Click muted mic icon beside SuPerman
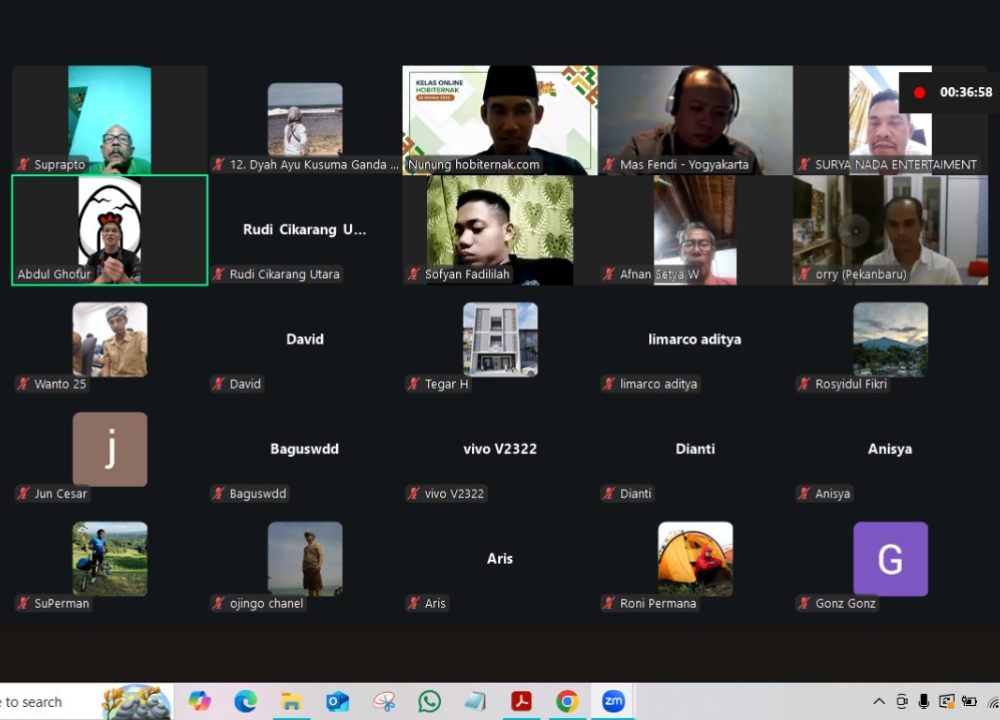Viewport: 1000px width, 720px height. (x=24, y=603)
